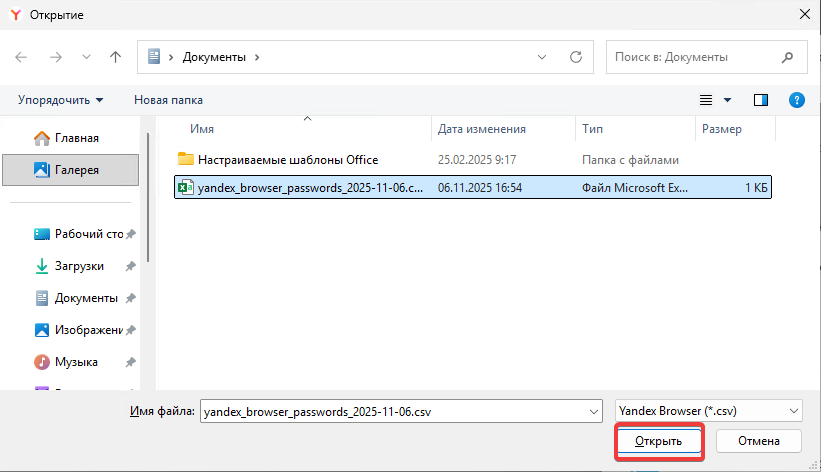Refresh the Documents folder view
This screenshot has width=821, height=472.
click(575, 57)
